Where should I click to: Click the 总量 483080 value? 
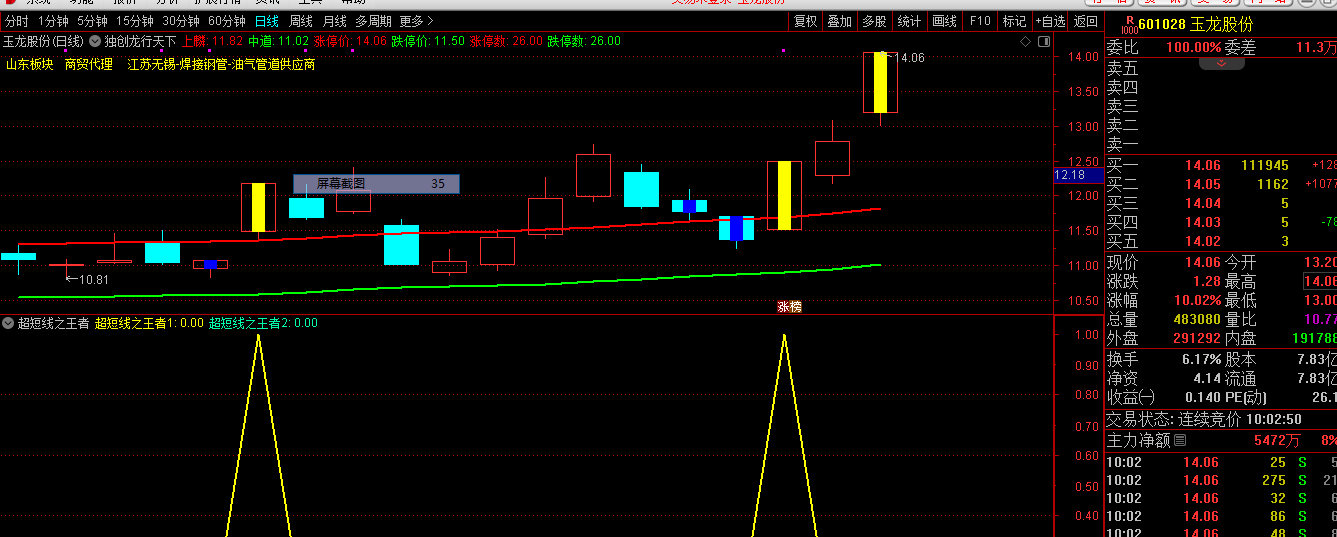[1197, 319]
